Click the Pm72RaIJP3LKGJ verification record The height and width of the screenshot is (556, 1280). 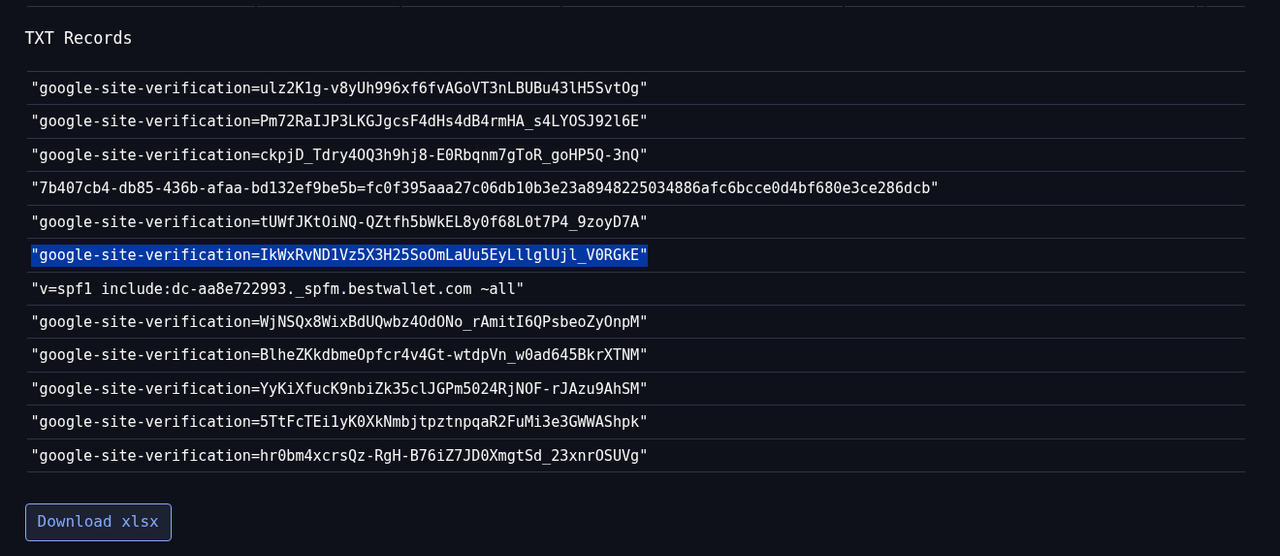(x=339, y=121)
